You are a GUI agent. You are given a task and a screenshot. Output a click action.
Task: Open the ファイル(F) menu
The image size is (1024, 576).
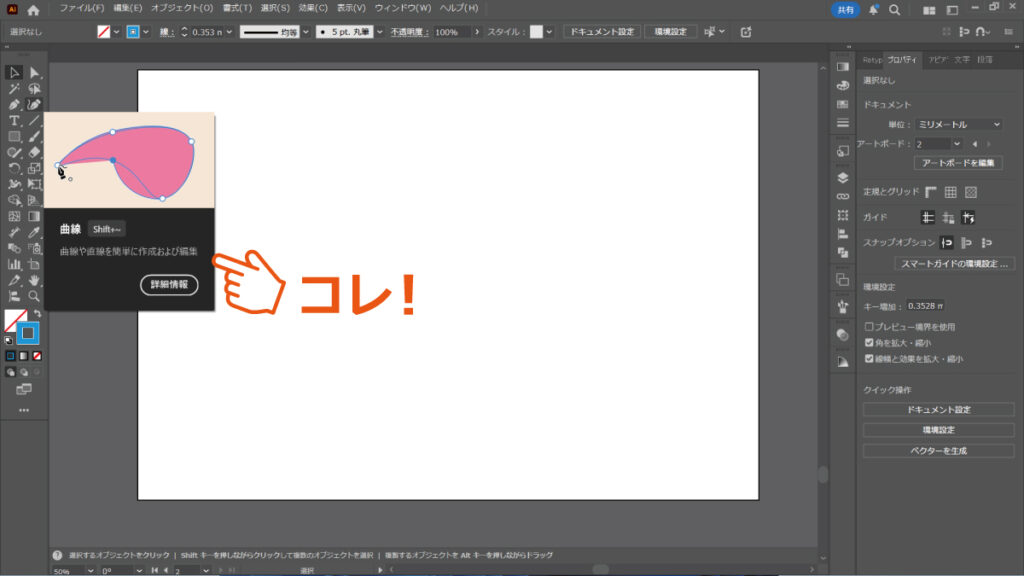tap(81, 9)
